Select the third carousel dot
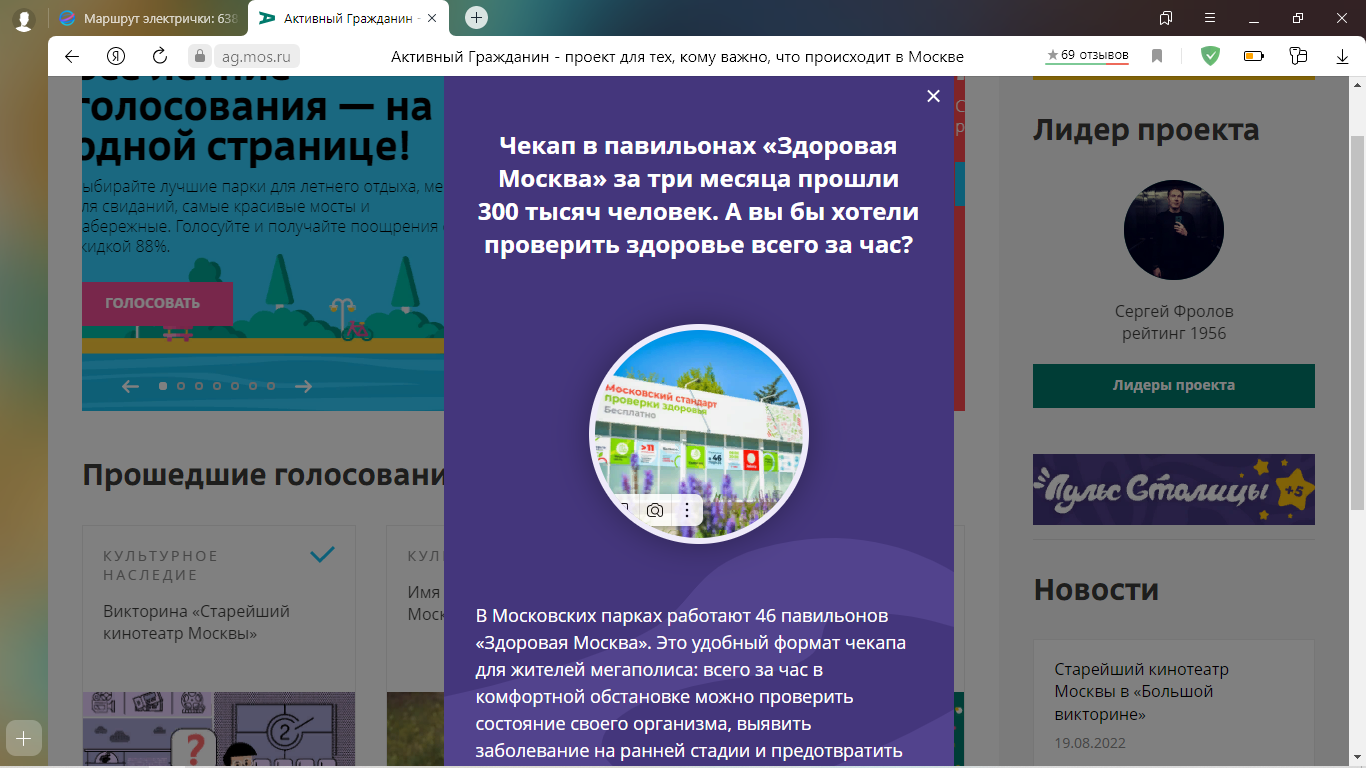Image resolution: width=1366 pixels, height=768 pixels. click(x=199, y=386)
